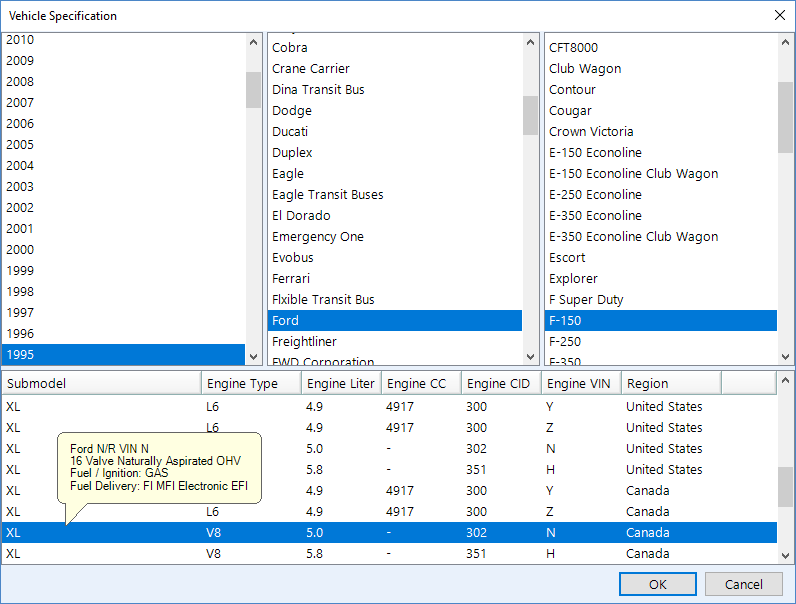Select XL V8 5.8 VIN H Canada row
Screen dimensions: 796x604
pyautogui.click(x=389, y=554)
